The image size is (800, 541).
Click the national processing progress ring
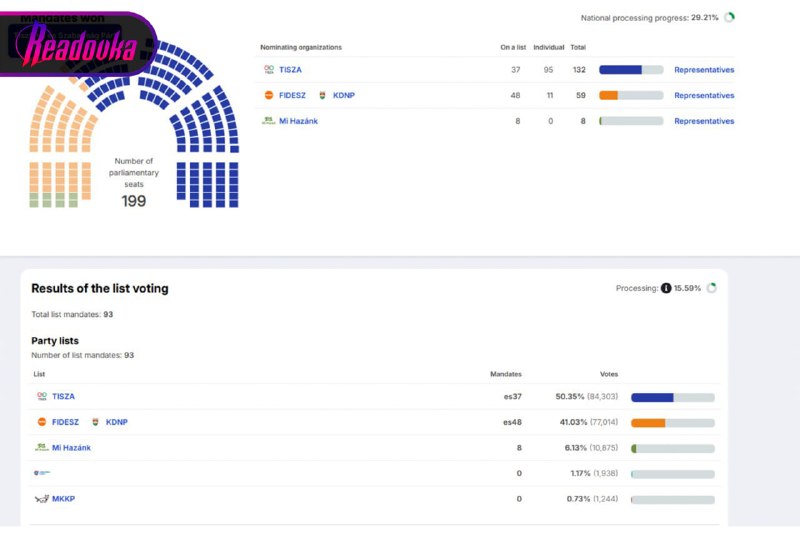730,18
